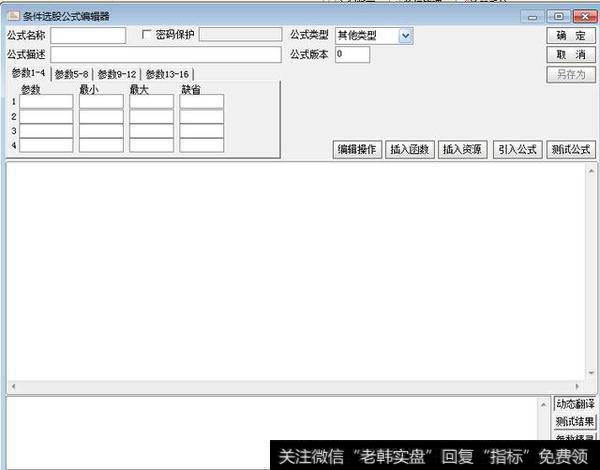Click the 插入资源 button
Image resolution: width=600 pixels, height=470 pixels.
462,149
